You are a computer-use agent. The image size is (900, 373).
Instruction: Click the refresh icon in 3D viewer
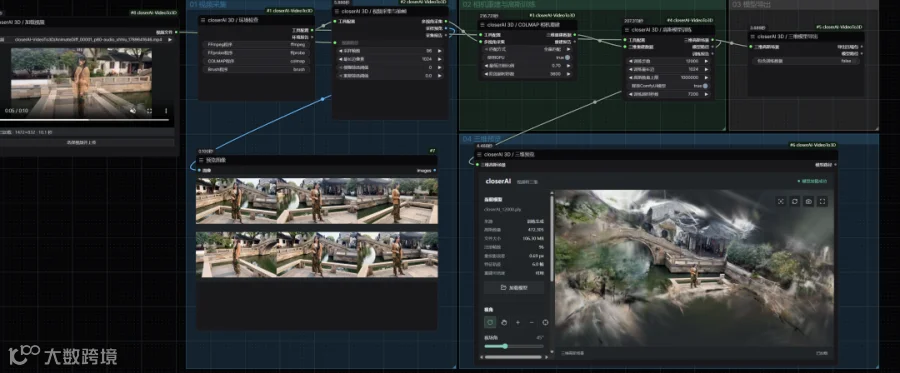(x=794, y=201)
